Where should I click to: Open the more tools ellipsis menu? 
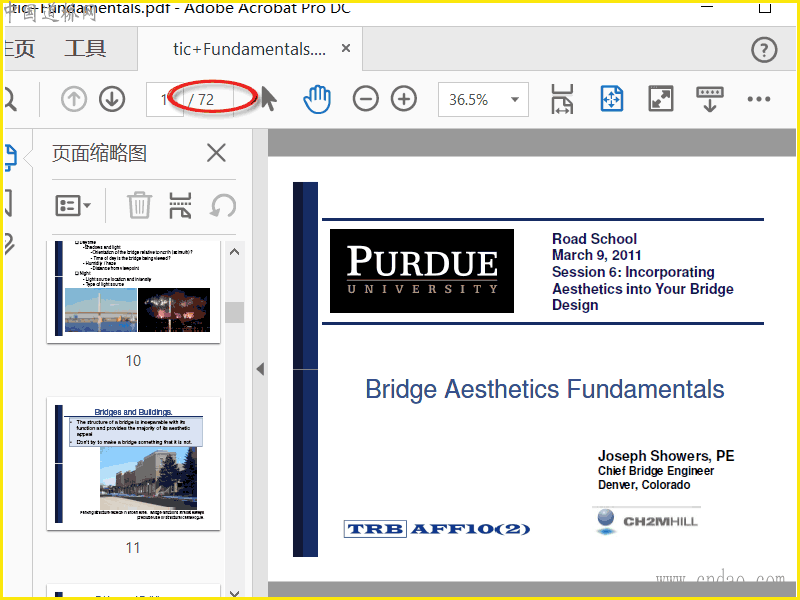coord(759,99)
